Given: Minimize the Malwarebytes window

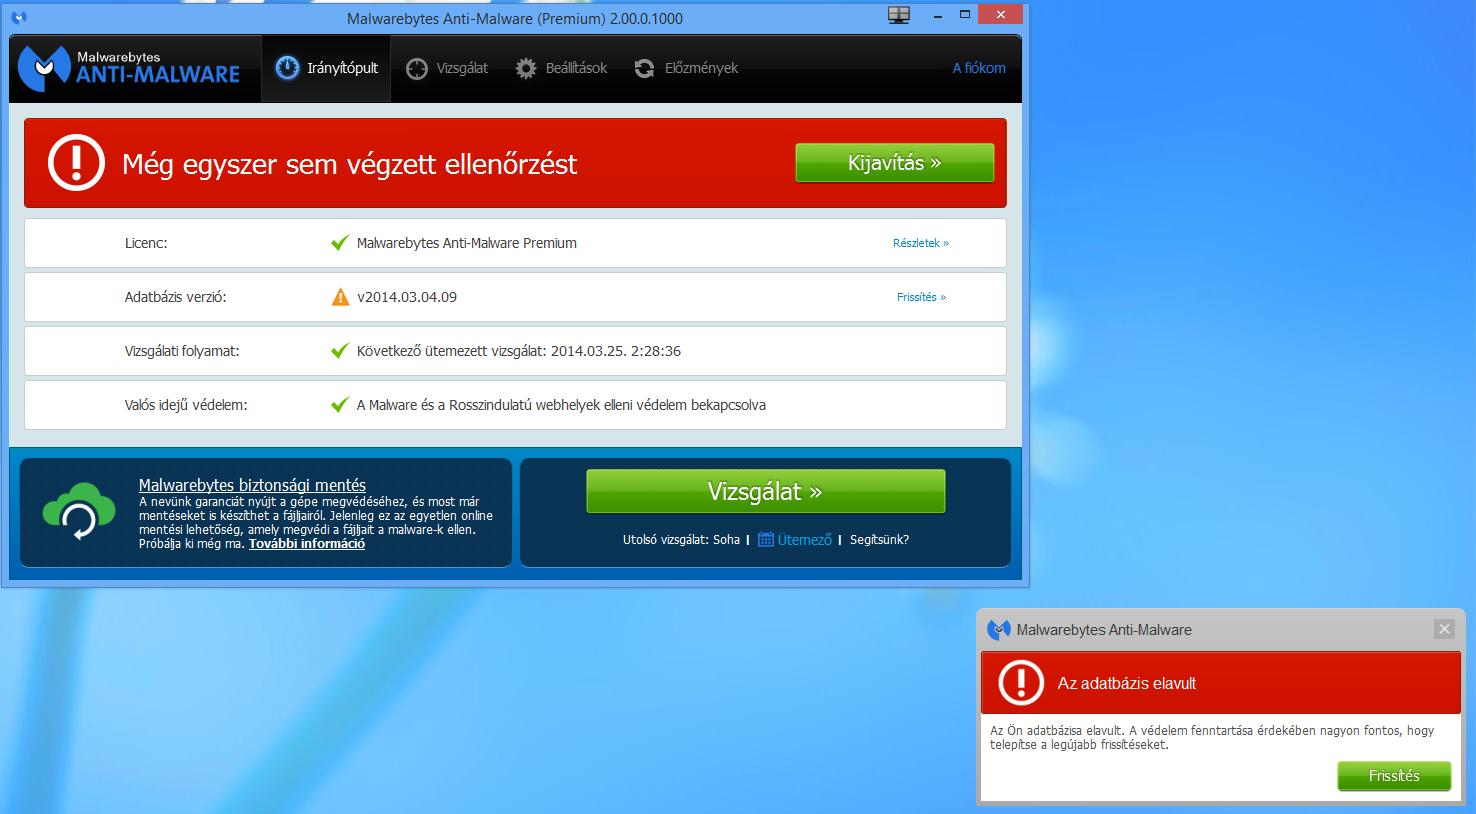Looking at the screenshot, I should coord(938,15).
